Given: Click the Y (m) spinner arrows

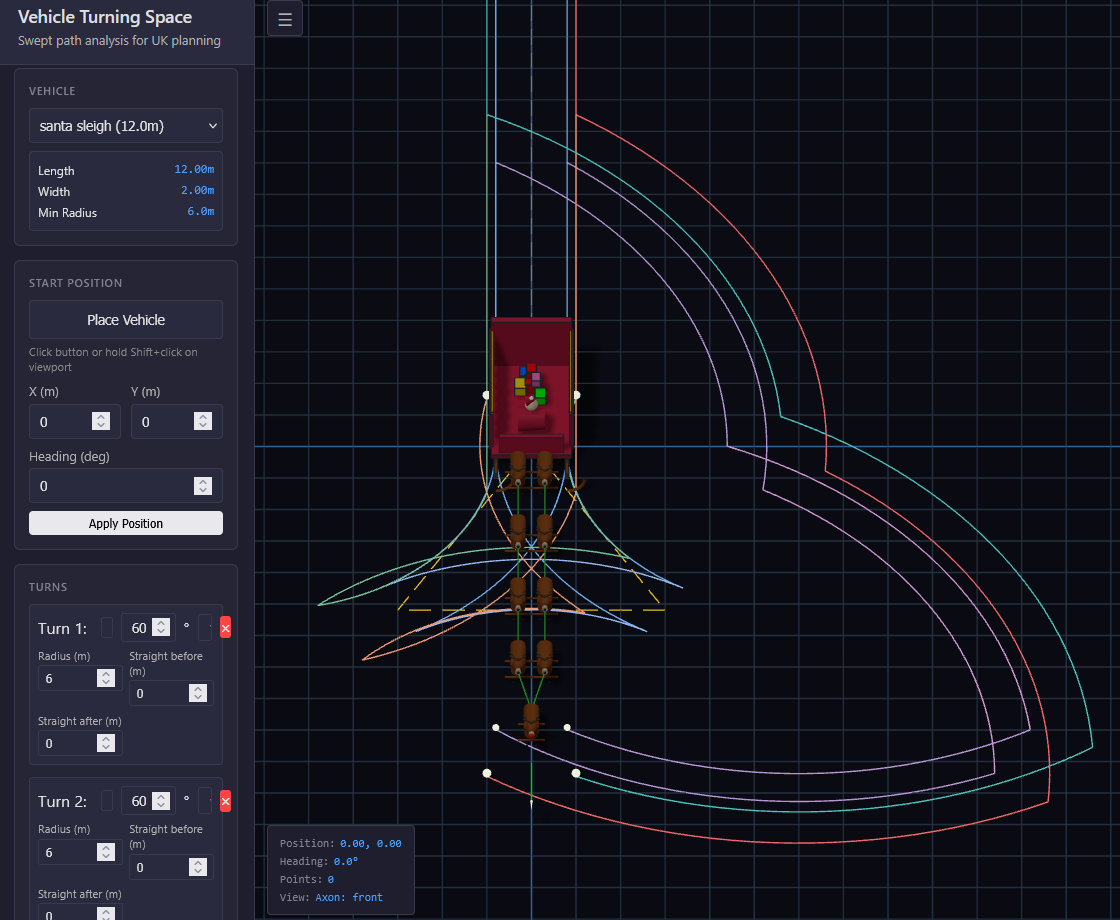Looking at the screenshot, I should coord(203,422).
